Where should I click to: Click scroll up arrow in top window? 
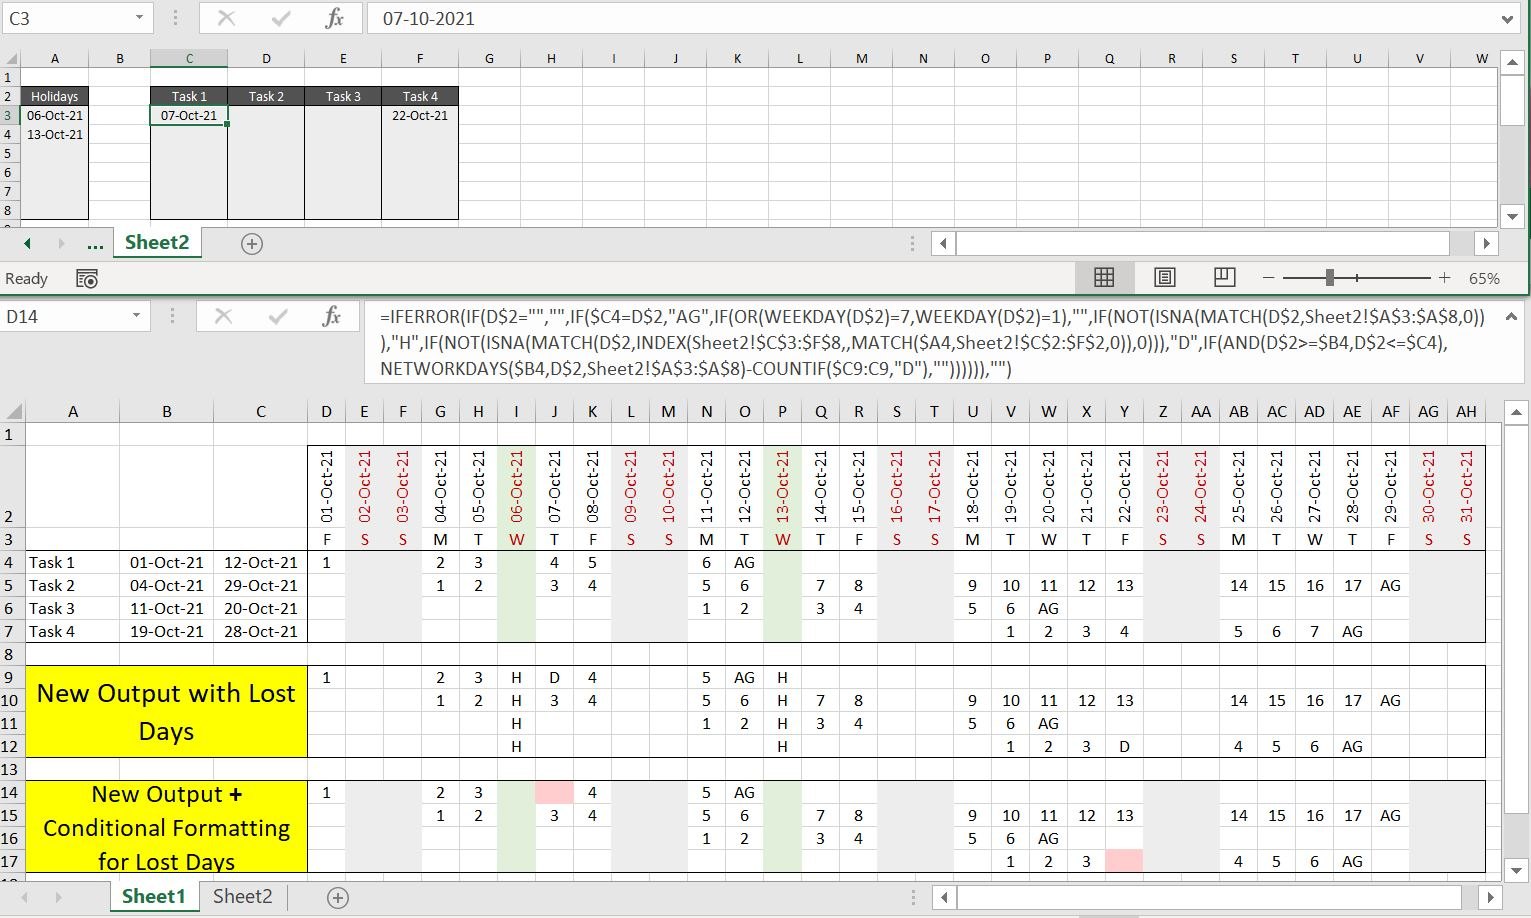pyautogui.click(x=1511, y=60)
